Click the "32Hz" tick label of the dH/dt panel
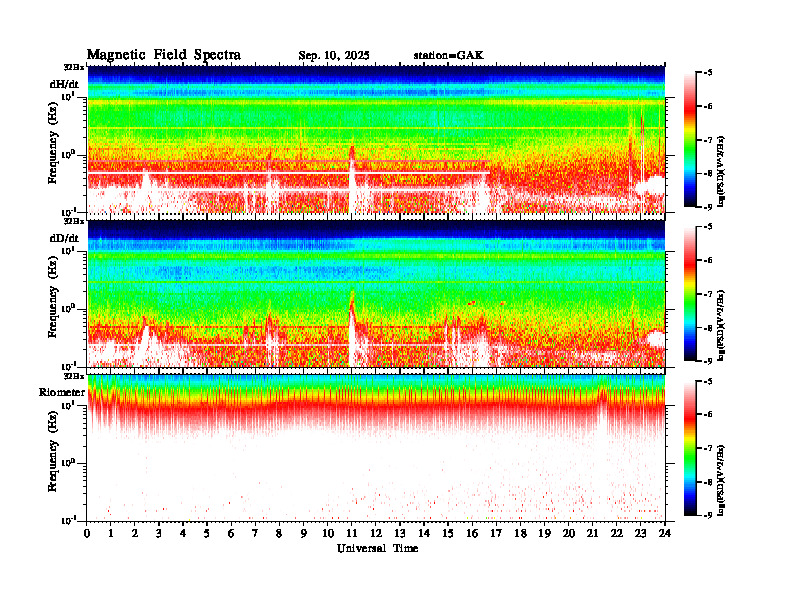 point(74,67)
